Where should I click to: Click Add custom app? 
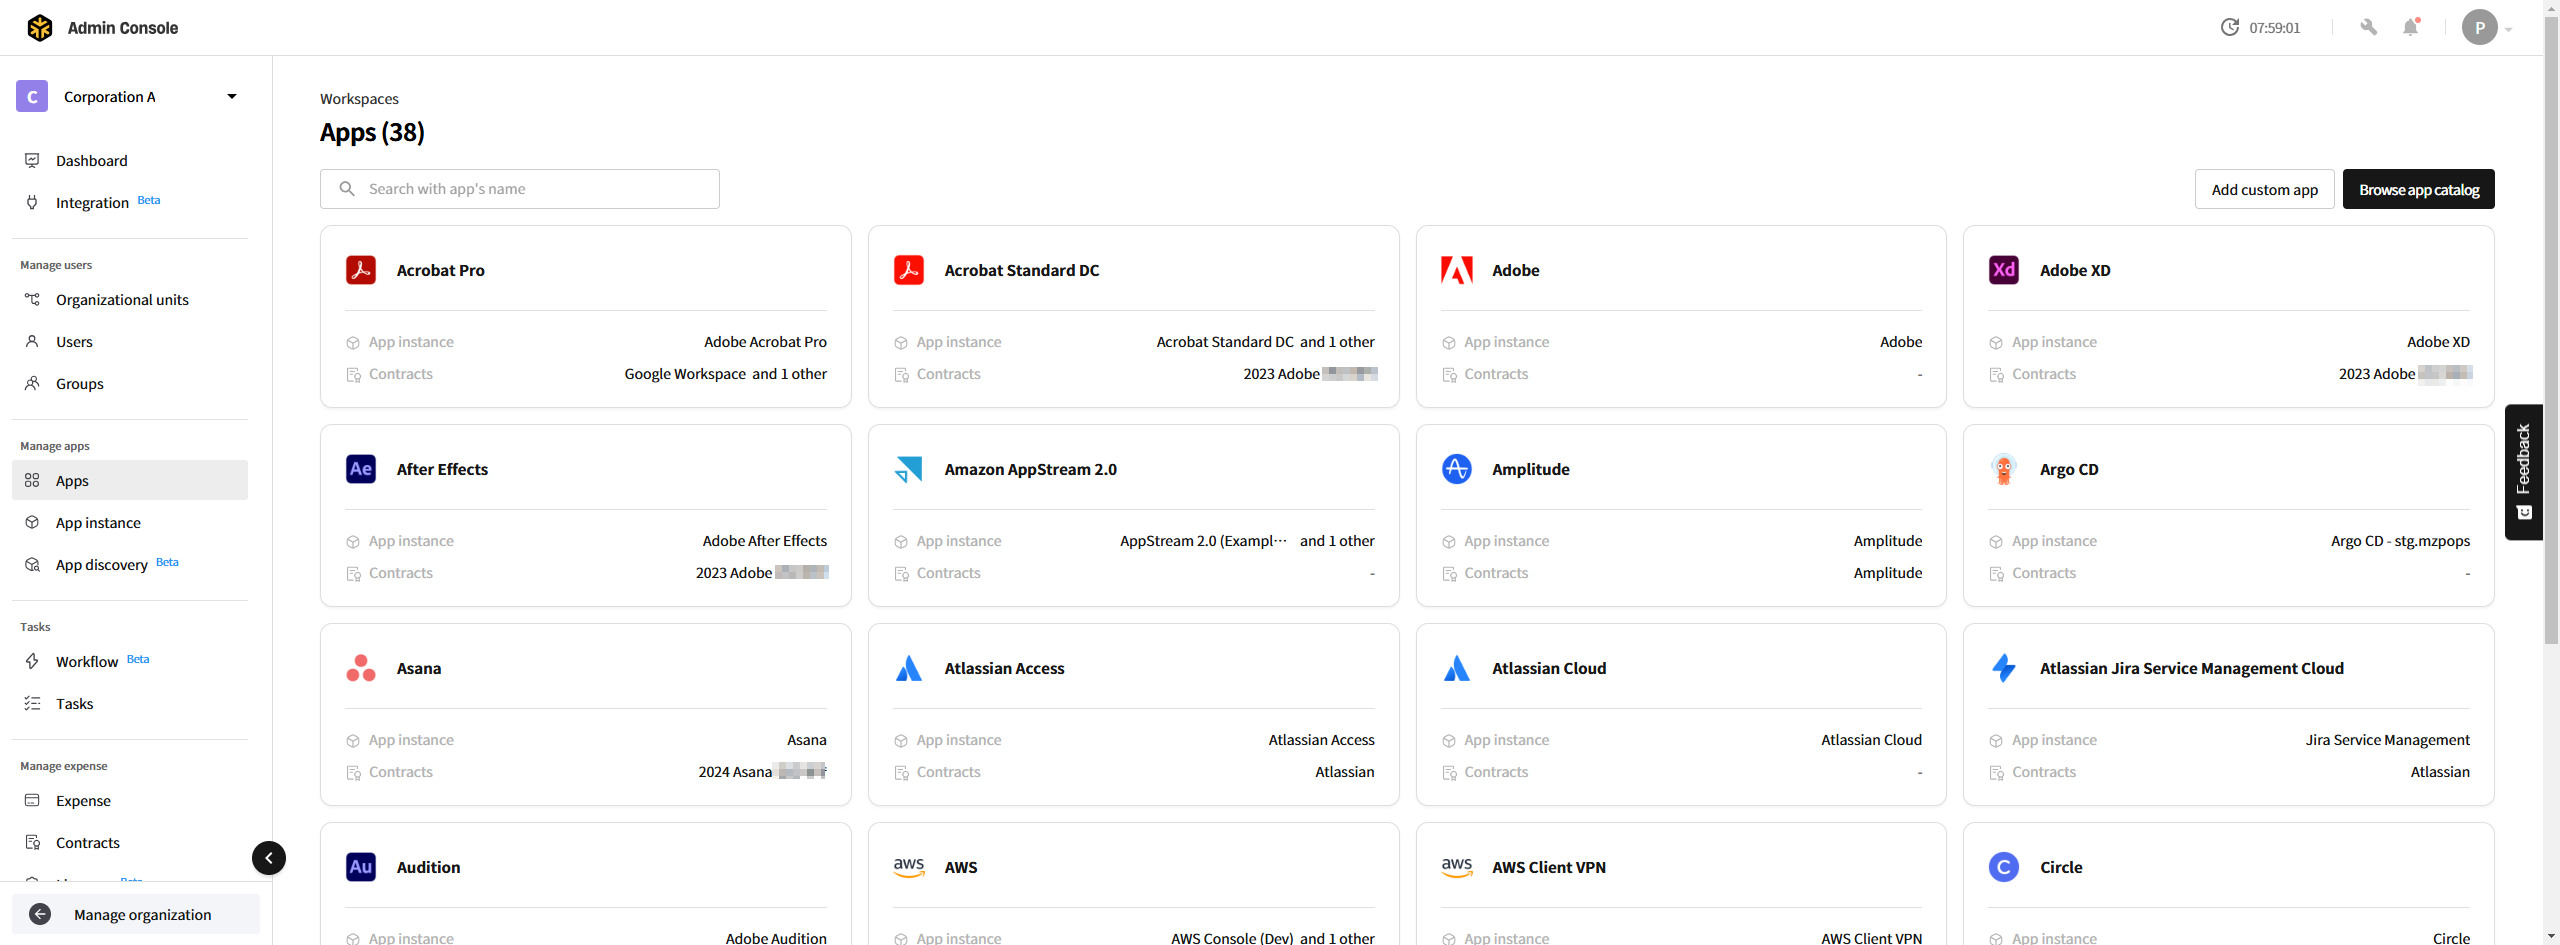pos(2264,190)
